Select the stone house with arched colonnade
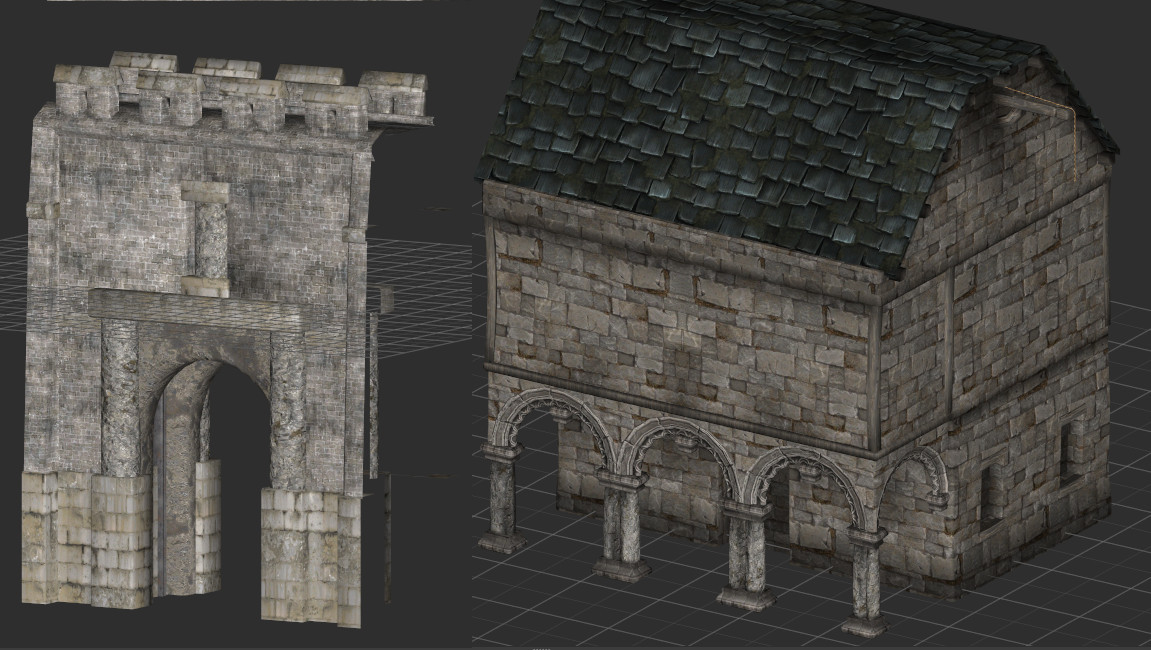 [x=796, y=316]
